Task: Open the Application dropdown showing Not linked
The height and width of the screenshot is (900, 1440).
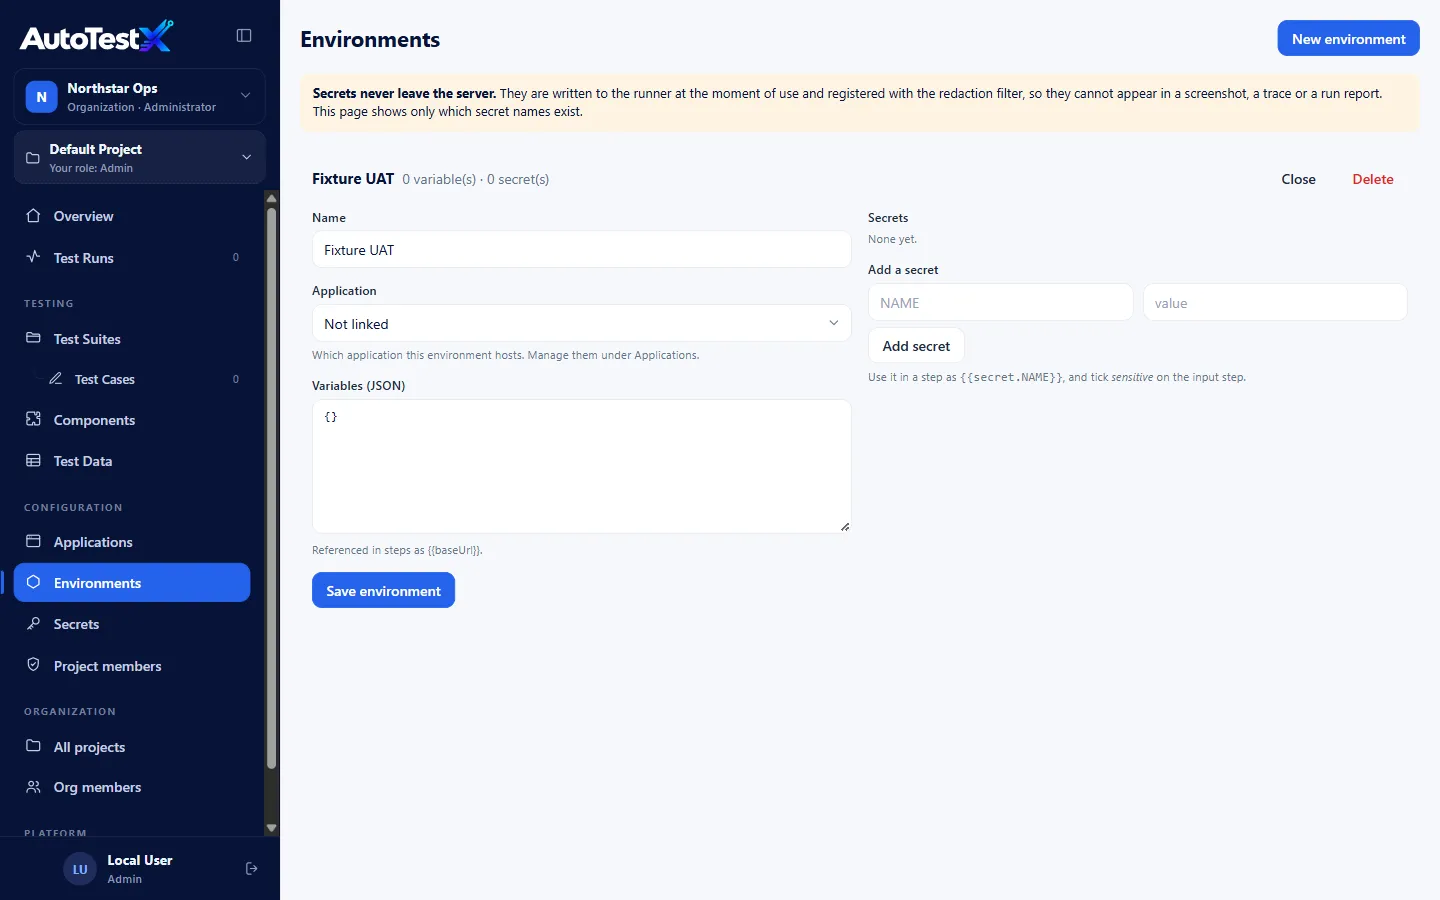Action: click(x=581, y=323)
